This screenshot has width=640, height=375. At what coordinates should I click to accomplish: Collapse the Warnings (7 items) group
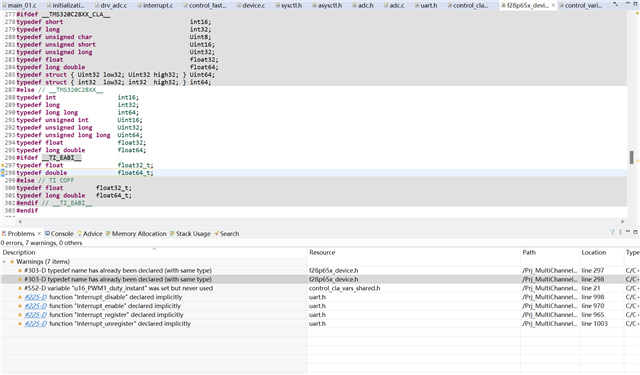pyautogui.click(x=4, y=262)
